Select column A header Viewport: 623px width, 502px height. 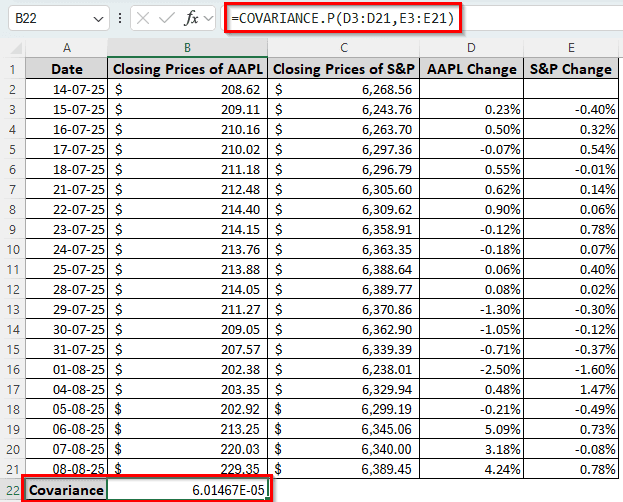66,48
